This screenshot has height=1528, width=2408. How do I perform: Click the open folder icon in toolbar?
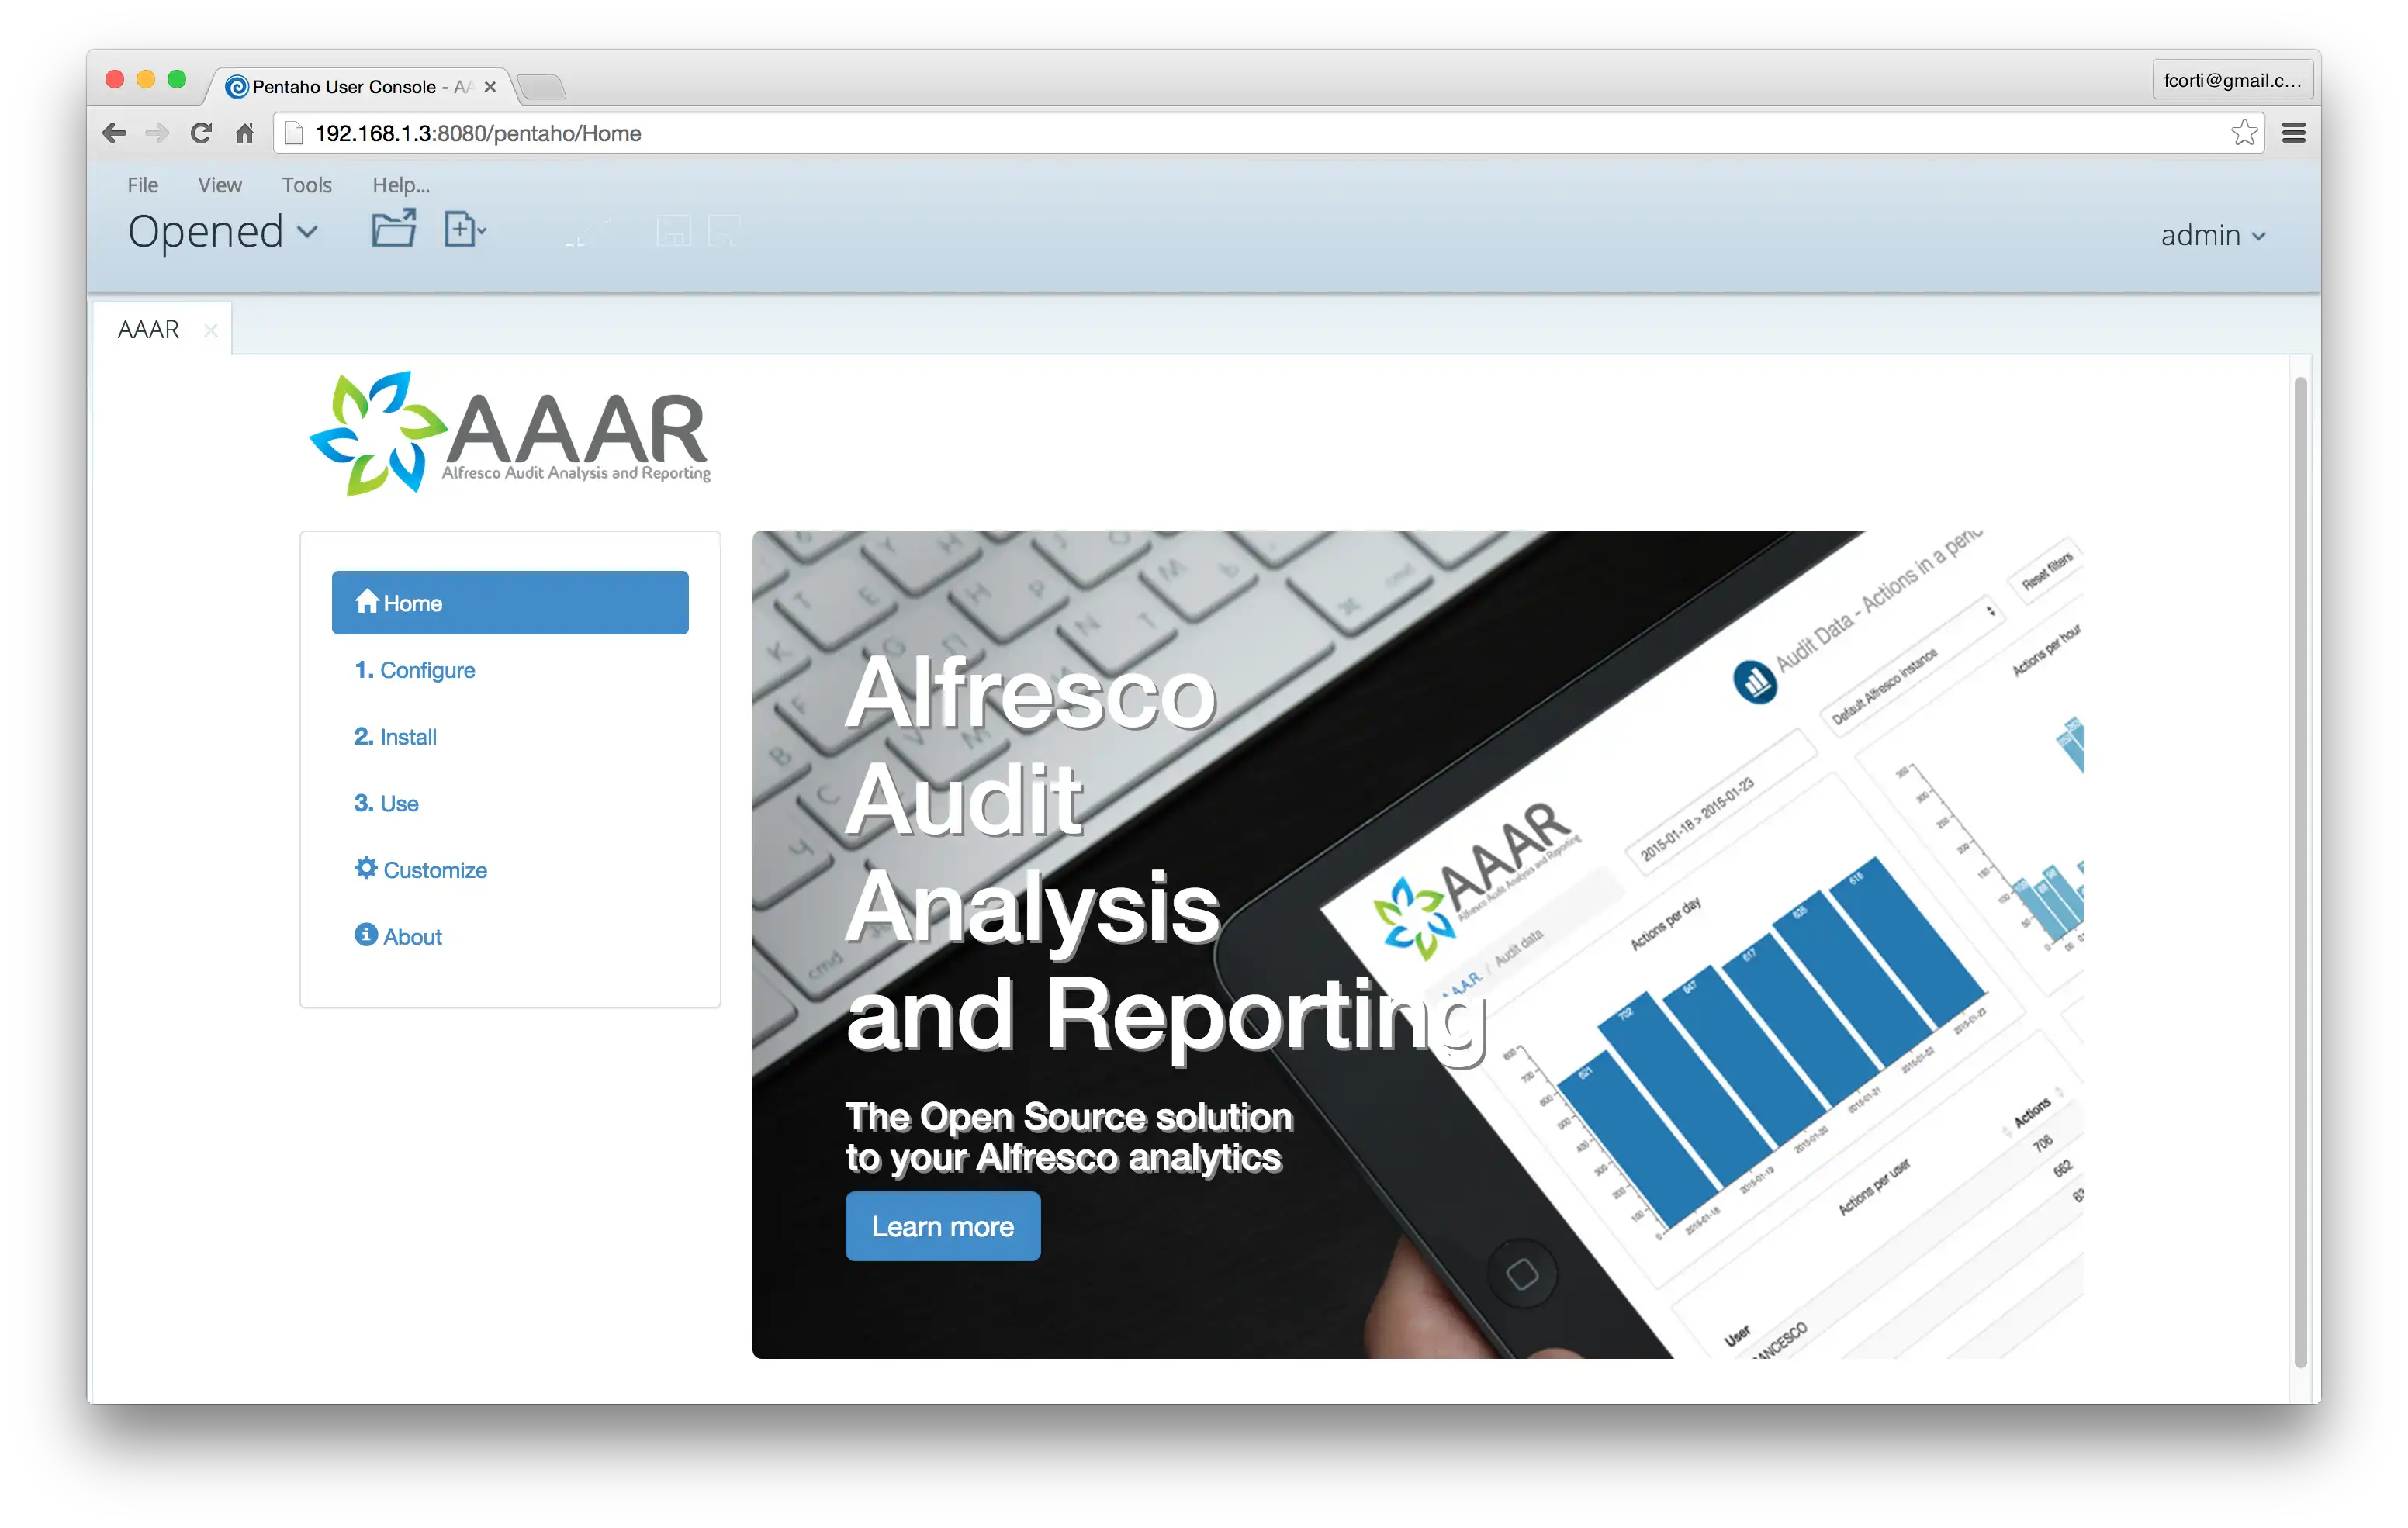tap(392, 228)
